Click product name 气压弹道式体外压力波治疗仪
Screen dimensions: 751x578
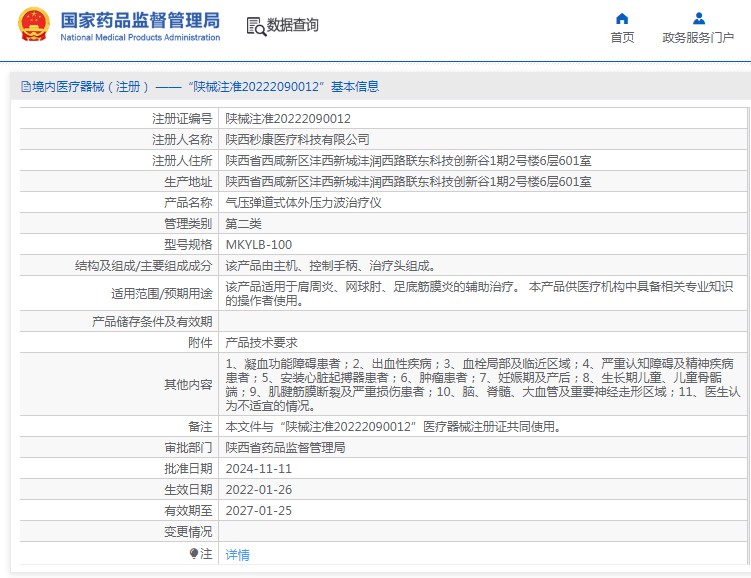coord(303,202)
